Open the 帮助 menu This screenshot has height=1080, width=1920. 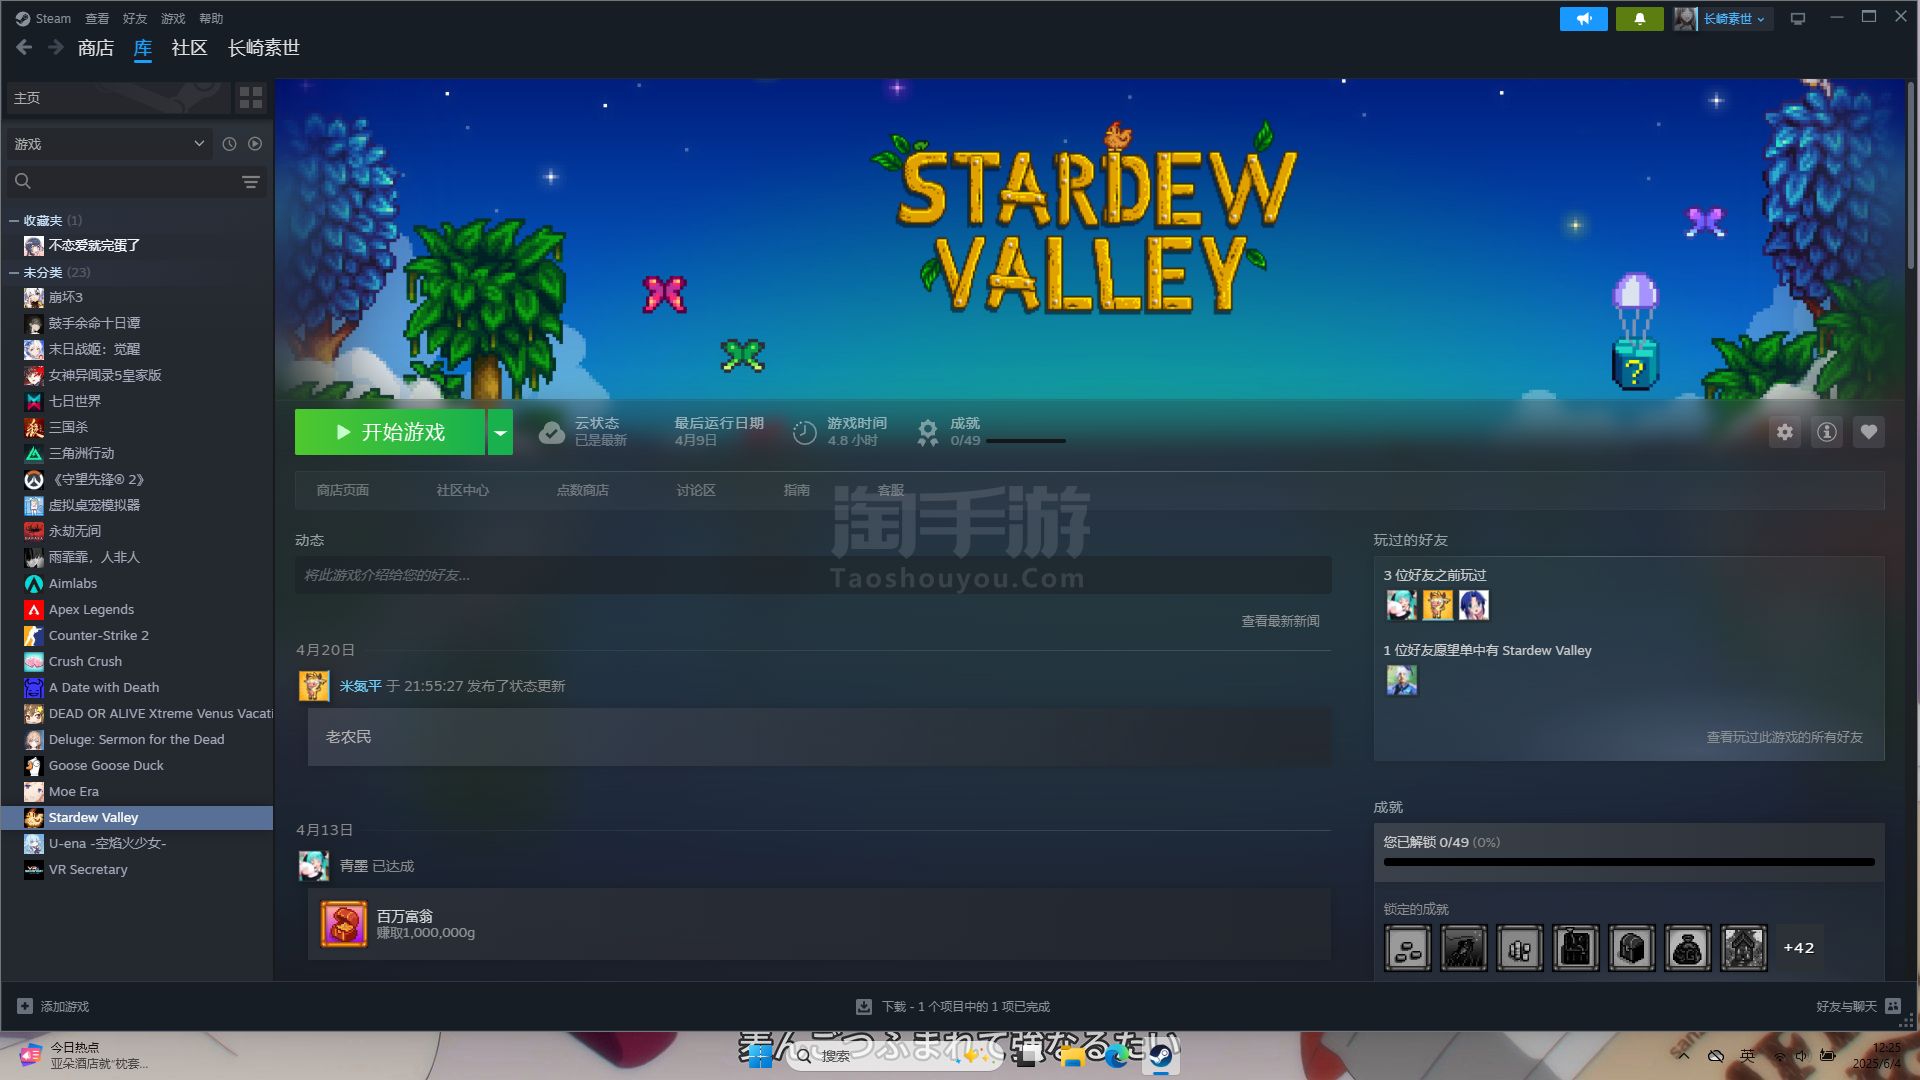211,18
